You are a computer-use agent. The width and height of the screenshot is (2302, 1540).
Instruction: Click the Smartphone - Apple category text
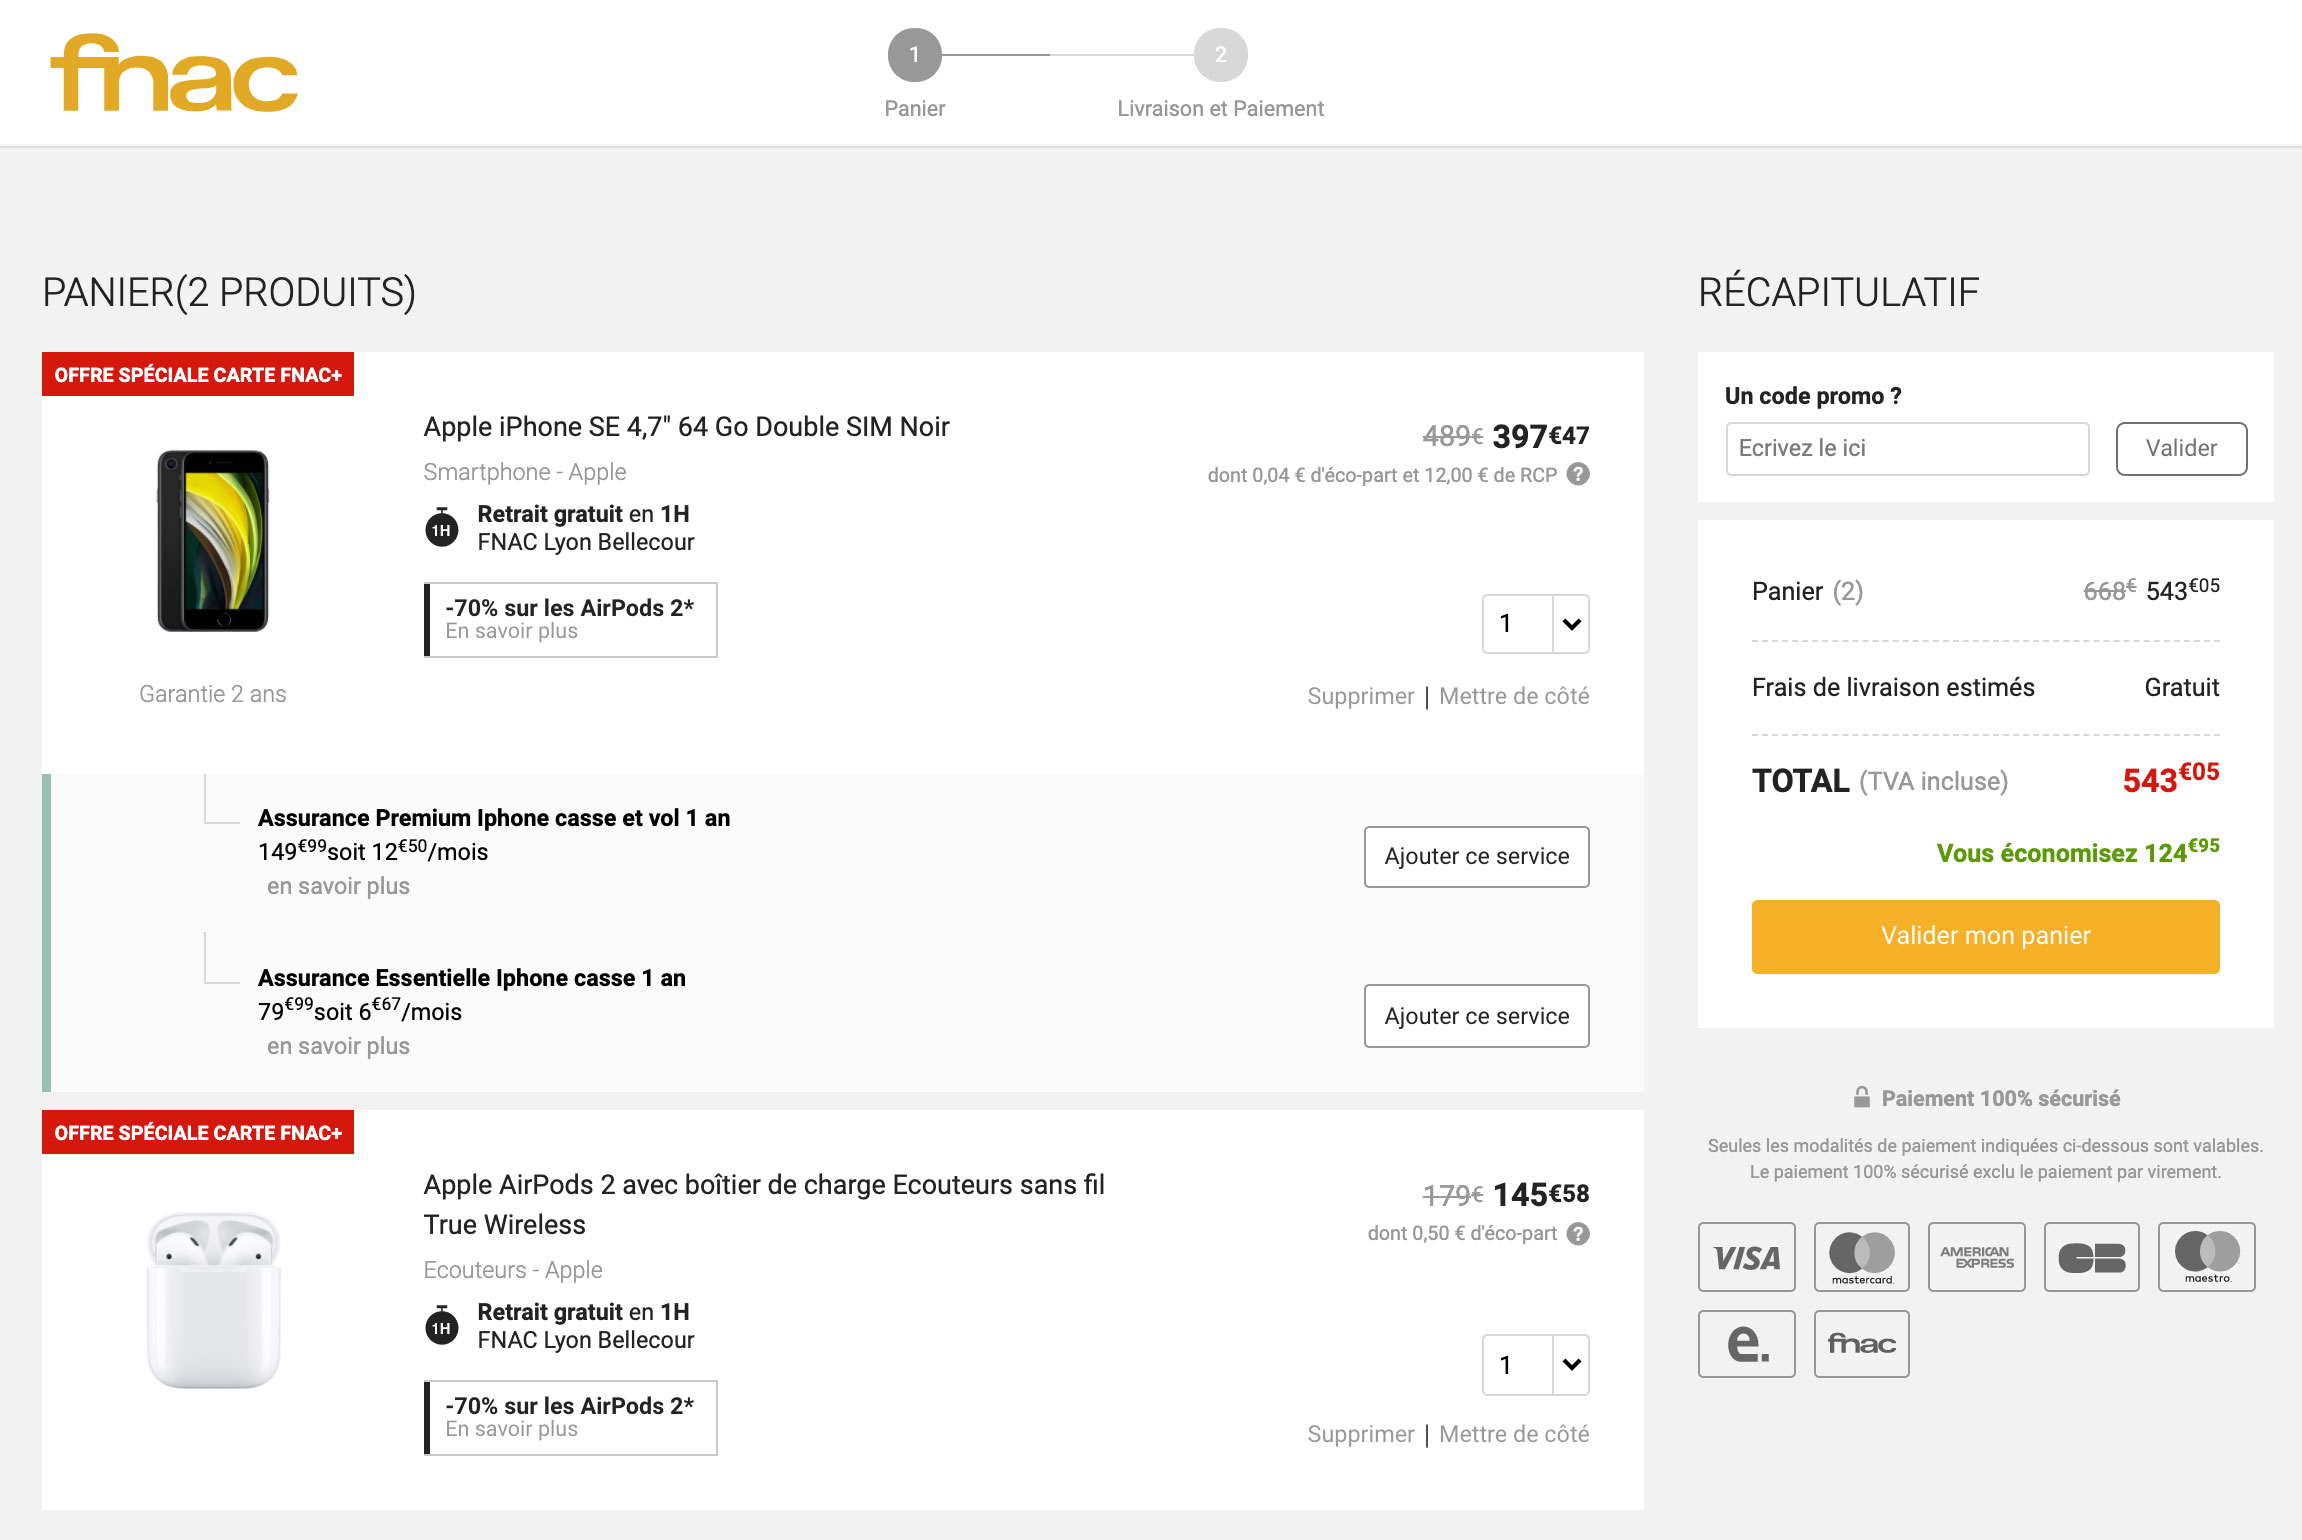pyautogui.click(x=524, y=472)
